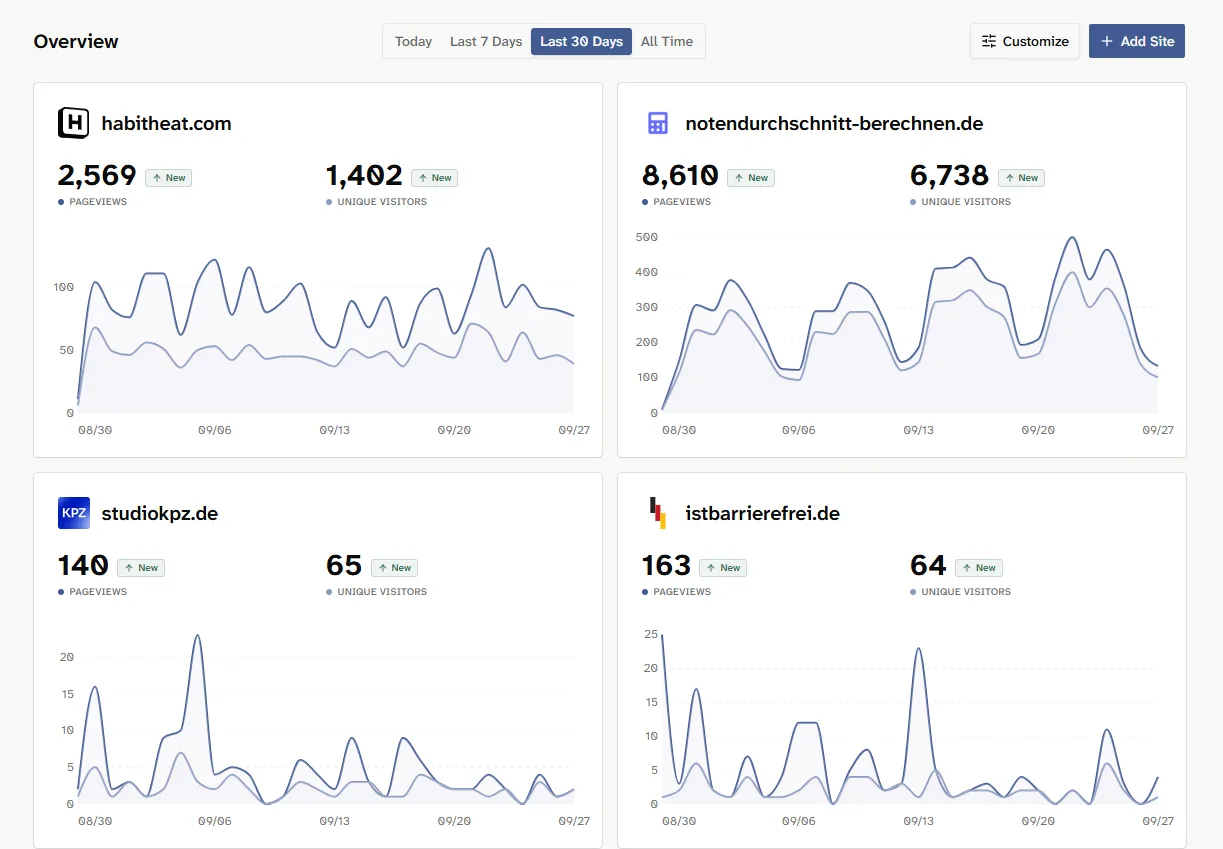Click the Overview heading

tap(76, 41)
